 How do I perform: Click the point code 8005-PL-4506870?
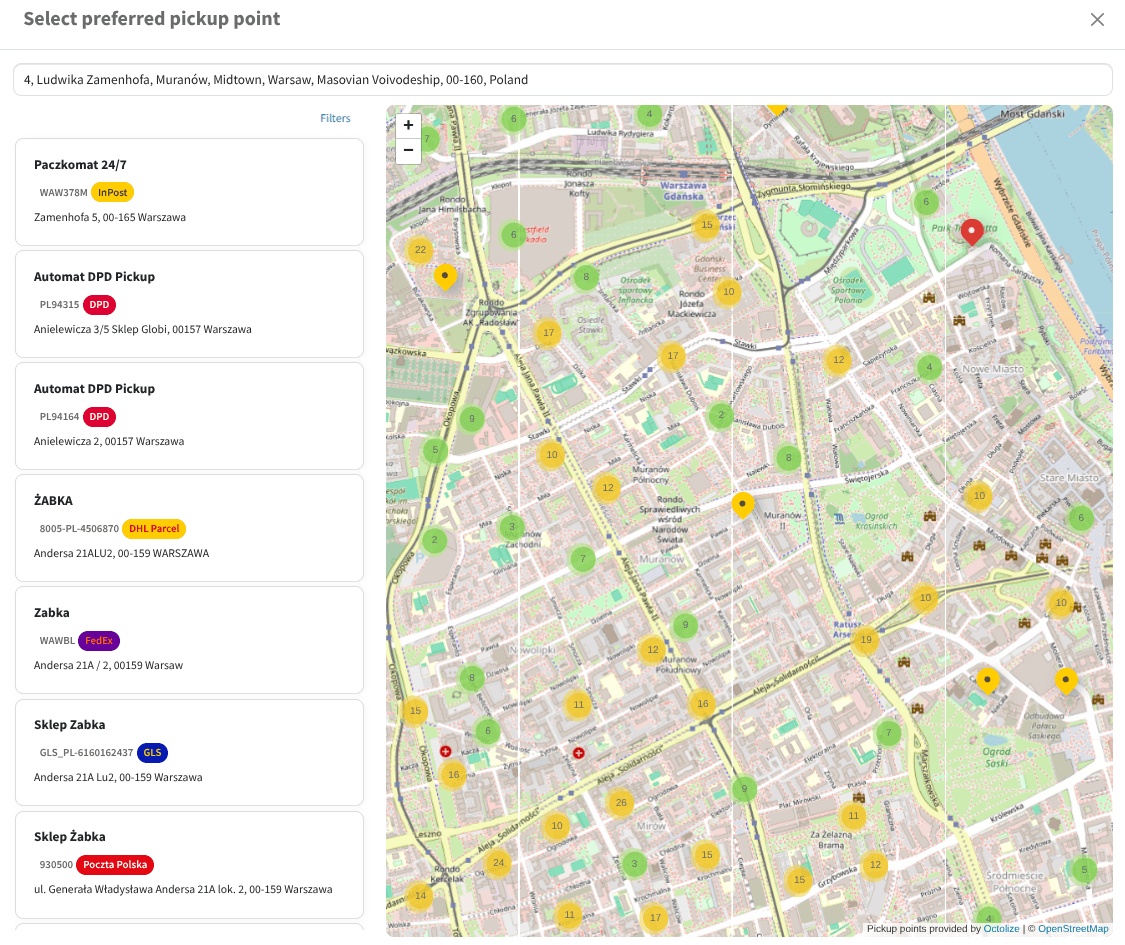click(79, 529)
